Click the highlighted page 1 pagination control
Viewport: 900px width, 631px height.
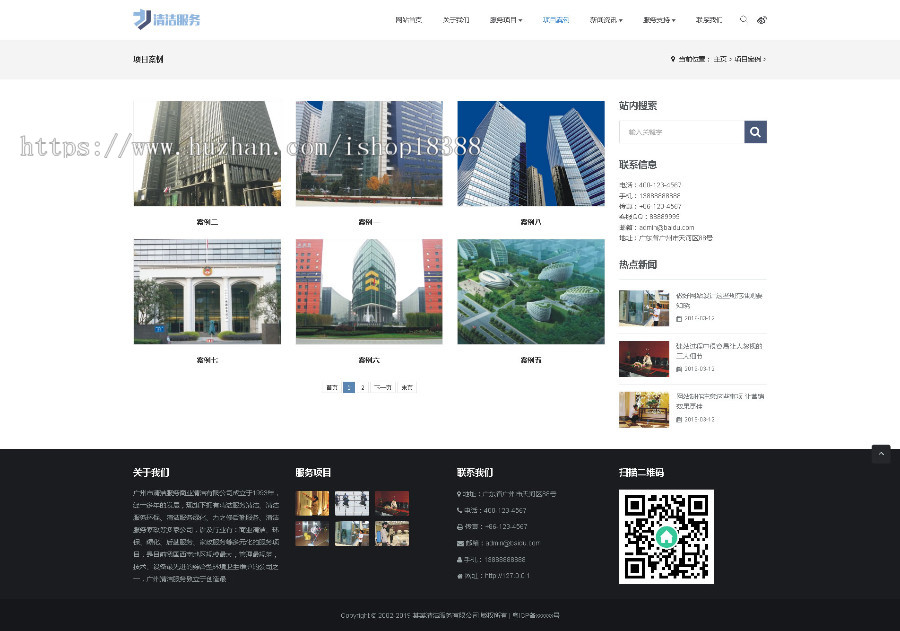[x=349, y=387]
